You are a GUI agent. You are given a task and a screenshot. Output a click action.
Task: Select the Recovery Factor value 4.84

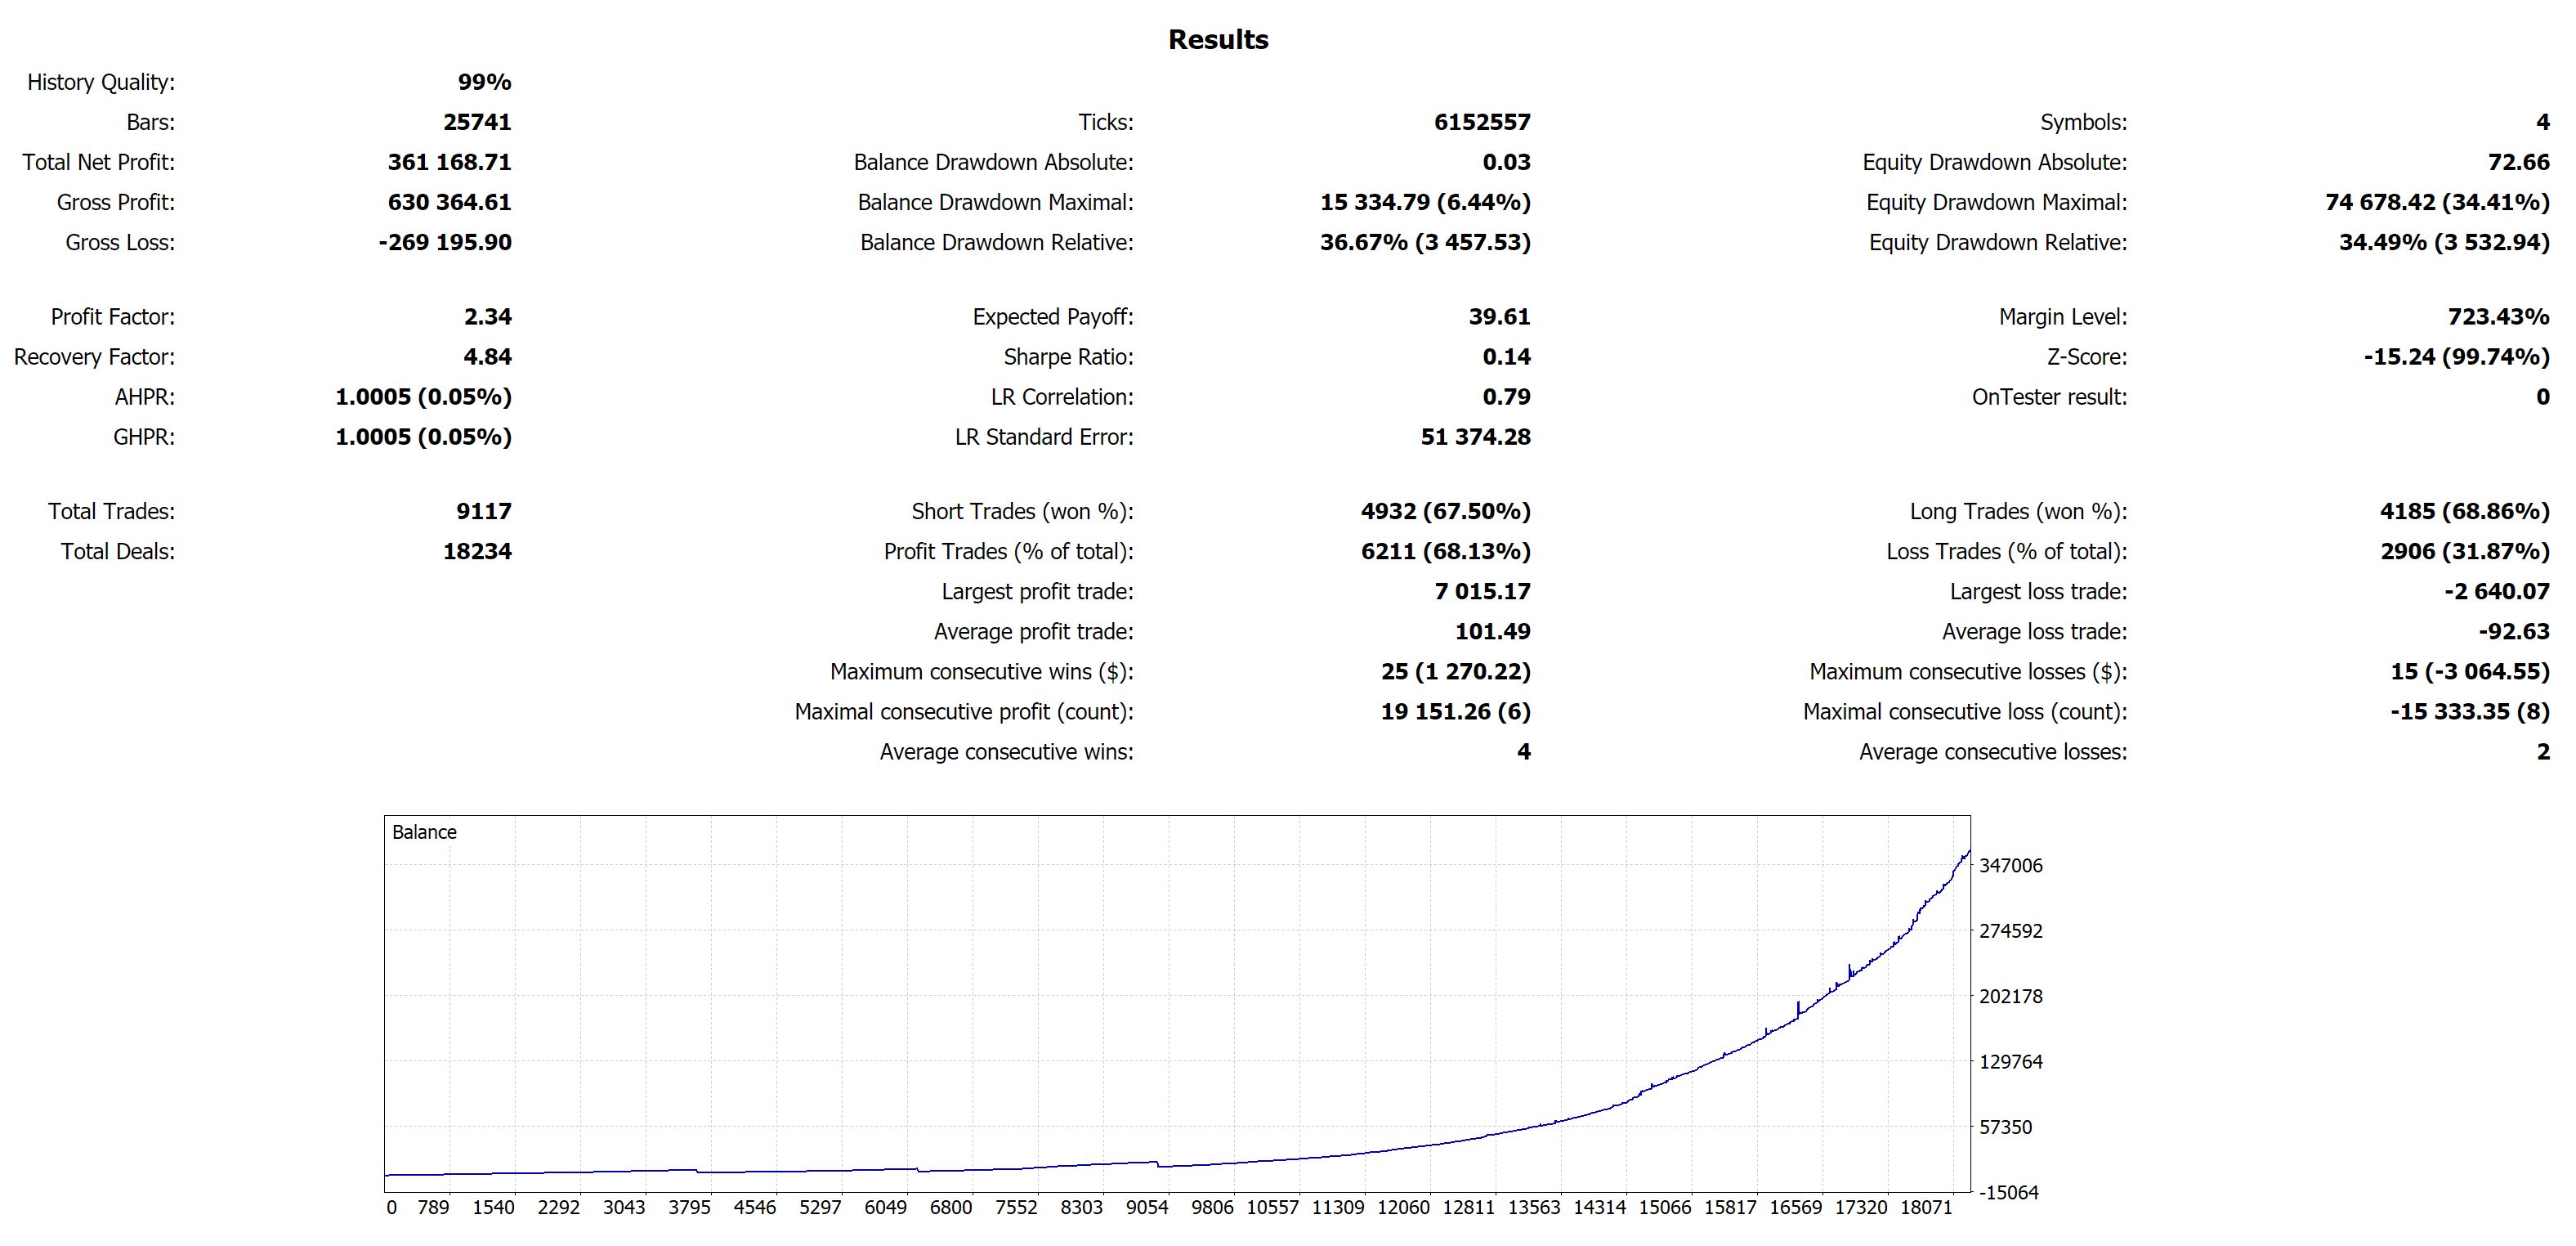tap(487, 357)
